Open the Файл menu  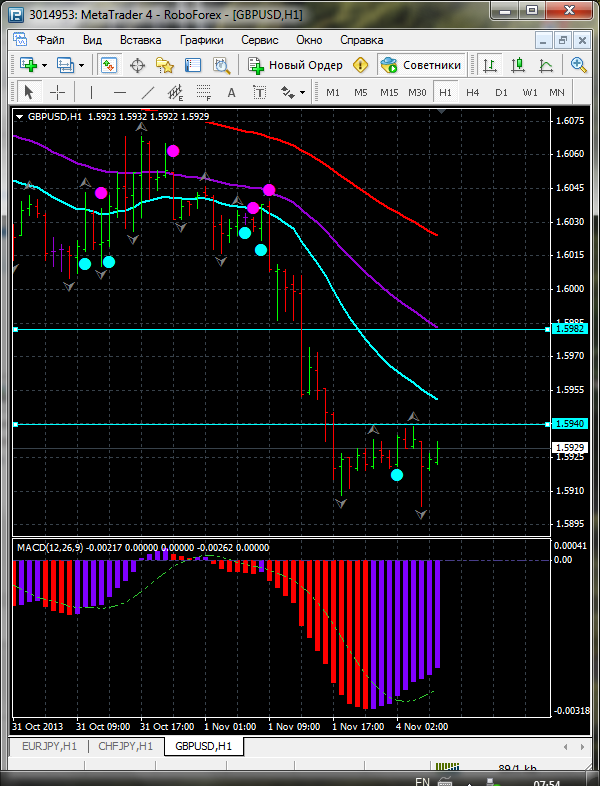(51, 40)
